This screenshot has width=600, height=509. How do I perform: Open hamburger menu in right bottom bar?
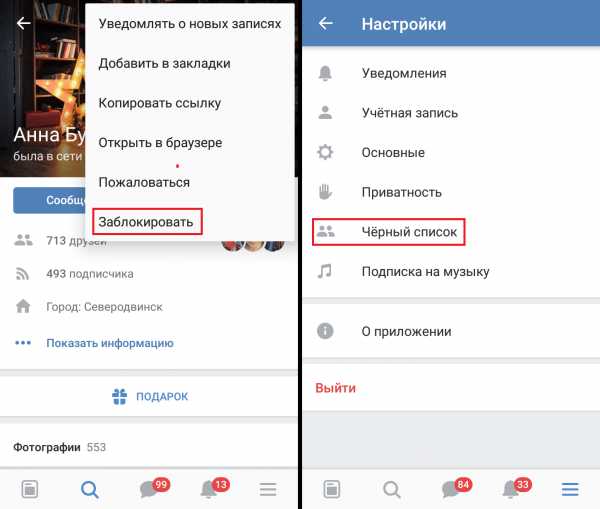click(570, 489)
